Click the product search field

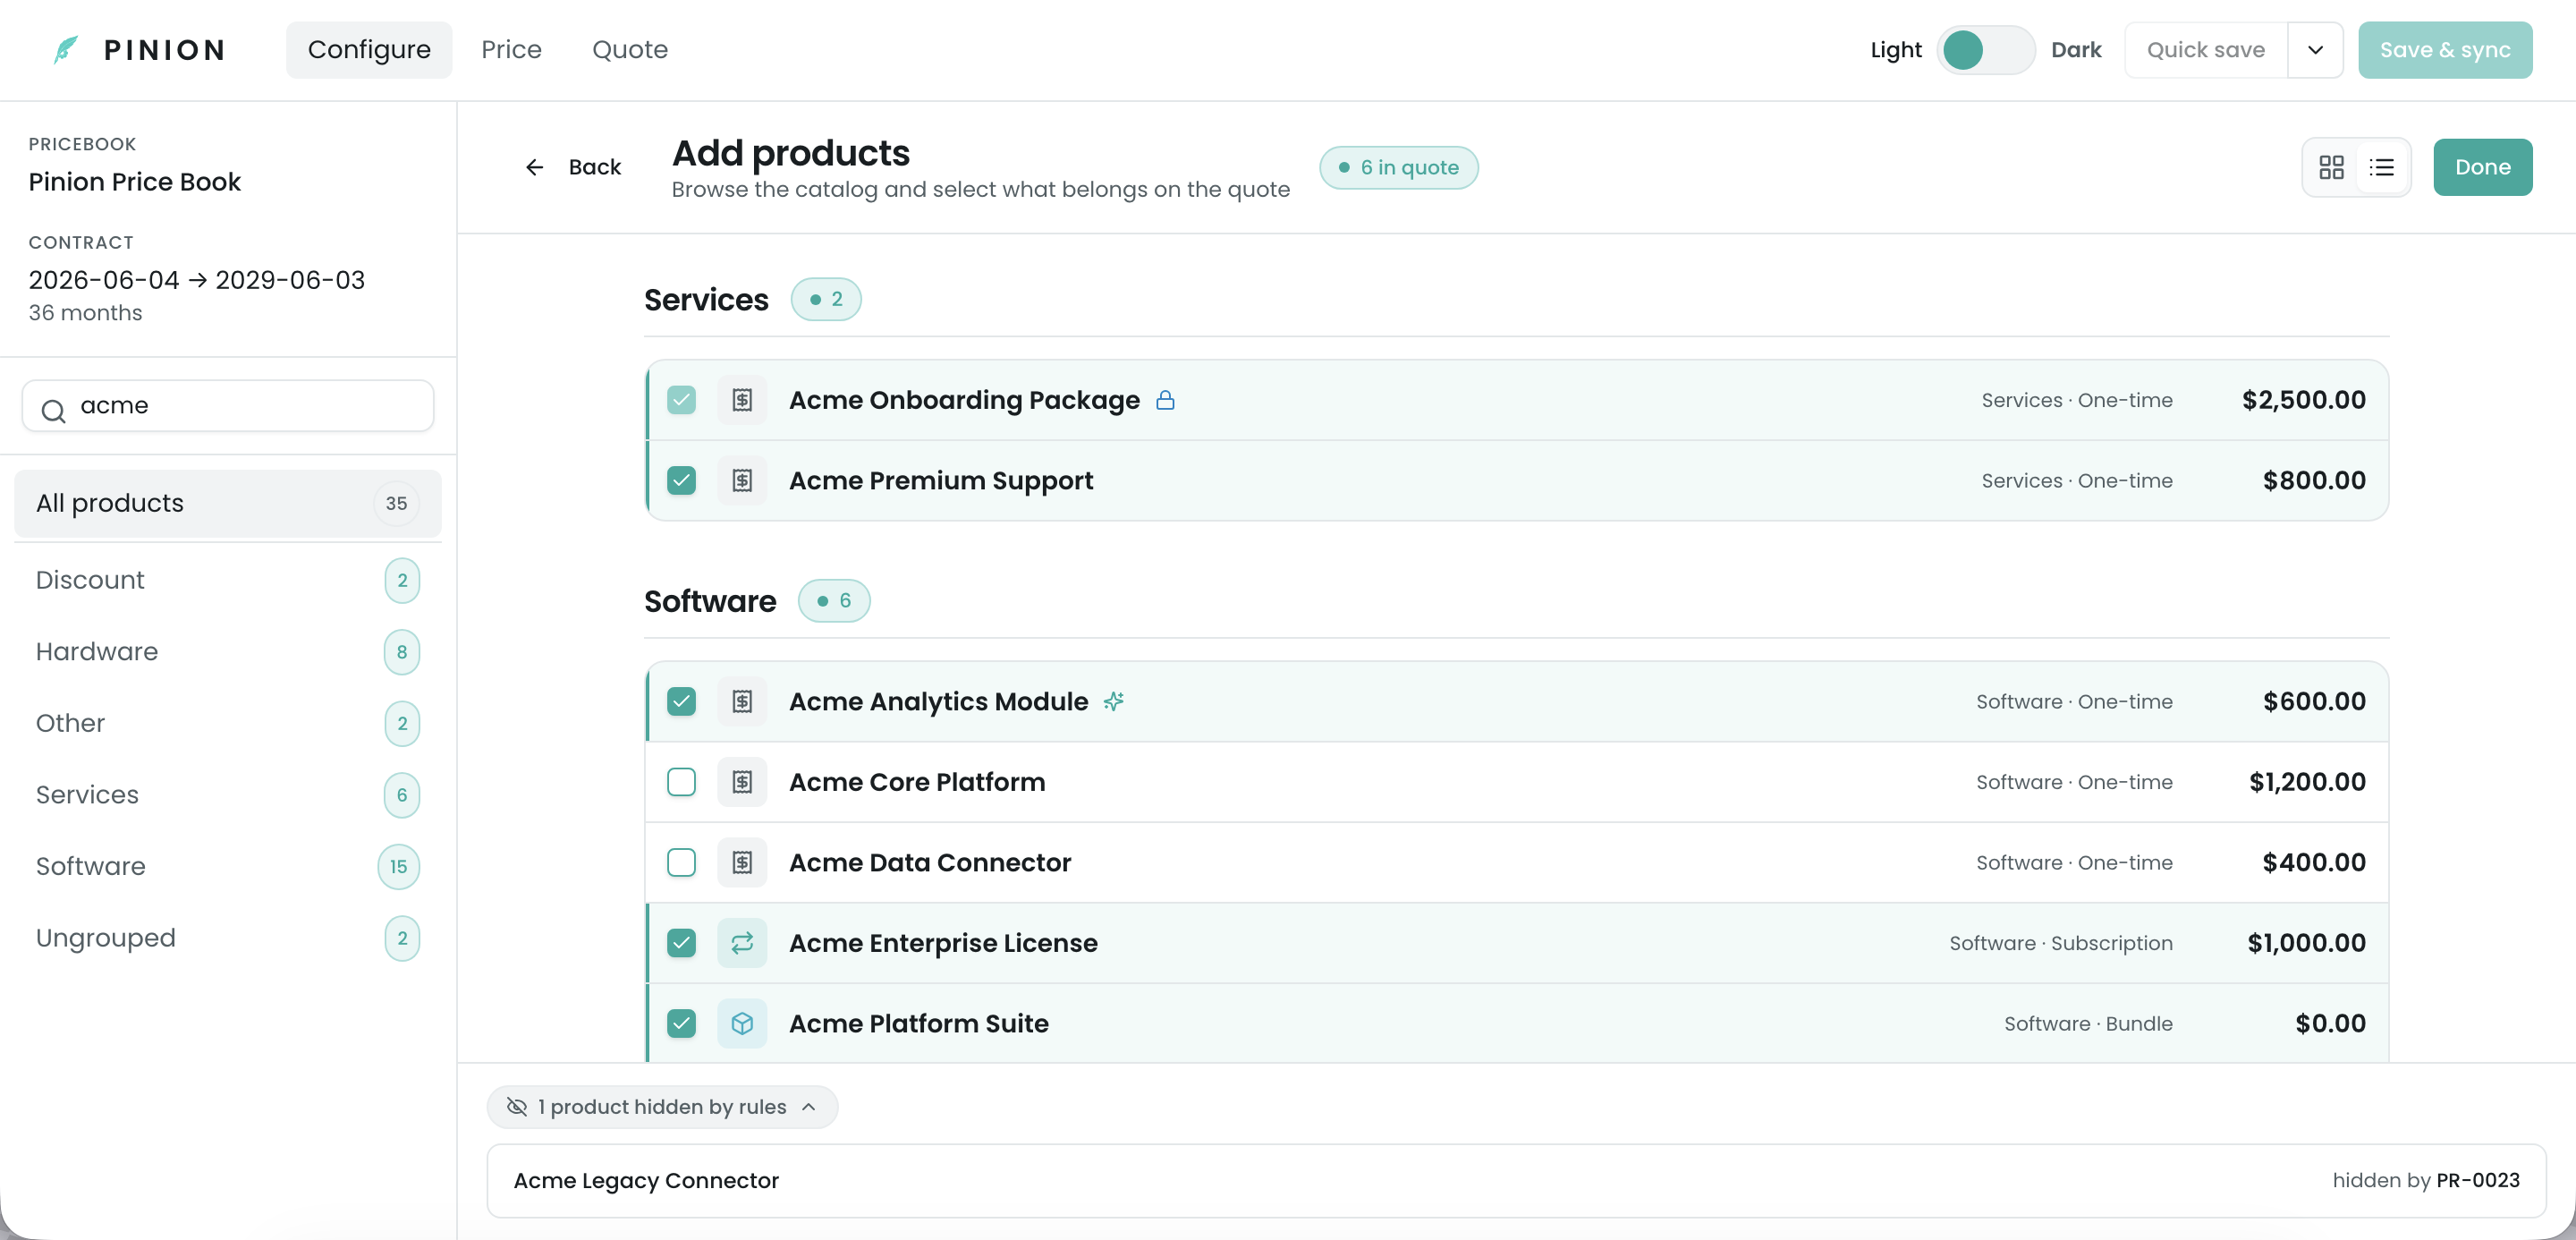pyautogui.click(x=228, y=406)
